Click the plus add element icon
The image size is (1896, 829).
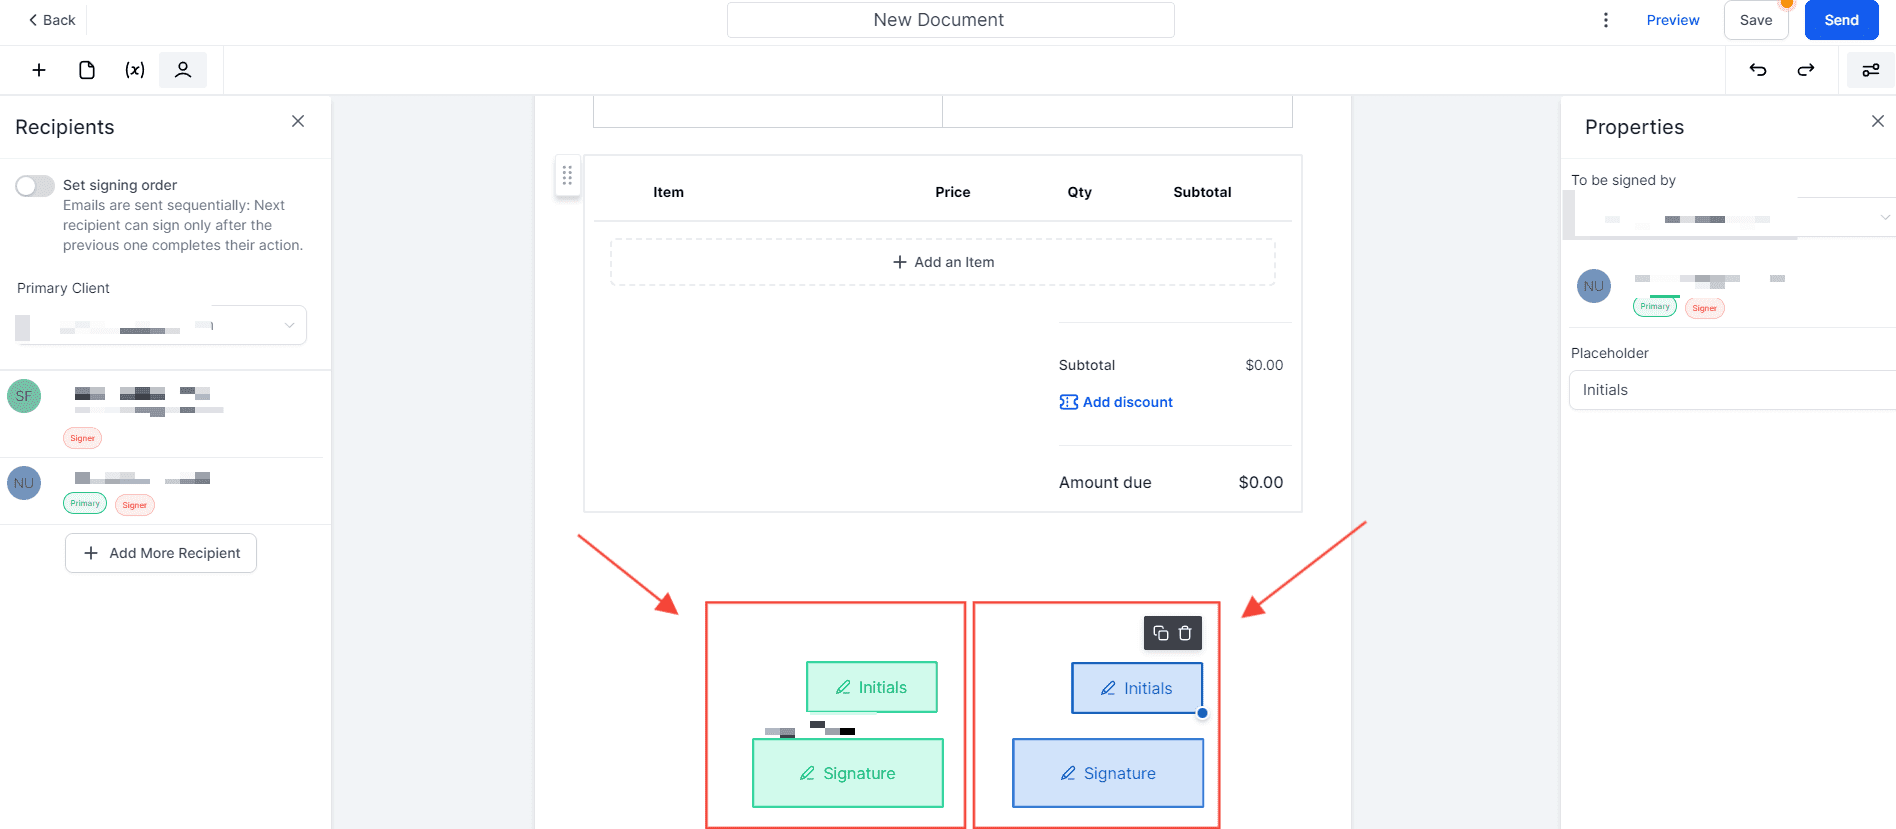click(x=39, y=70)
